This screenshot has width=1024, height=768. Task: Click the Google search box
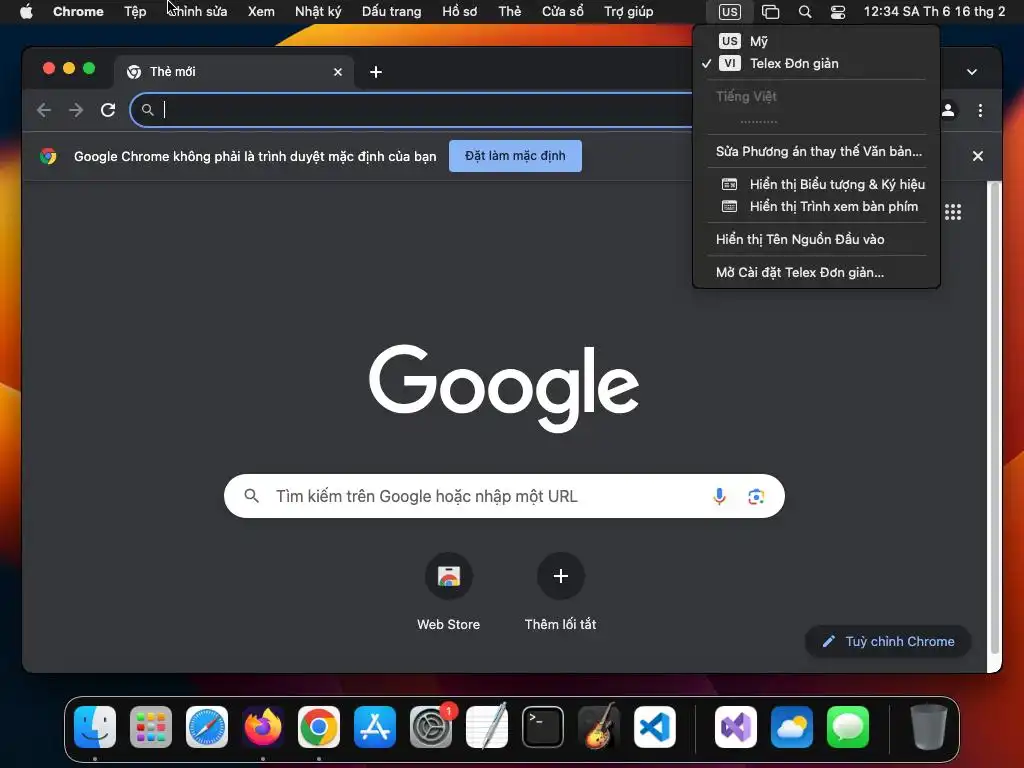pos(504,496)
